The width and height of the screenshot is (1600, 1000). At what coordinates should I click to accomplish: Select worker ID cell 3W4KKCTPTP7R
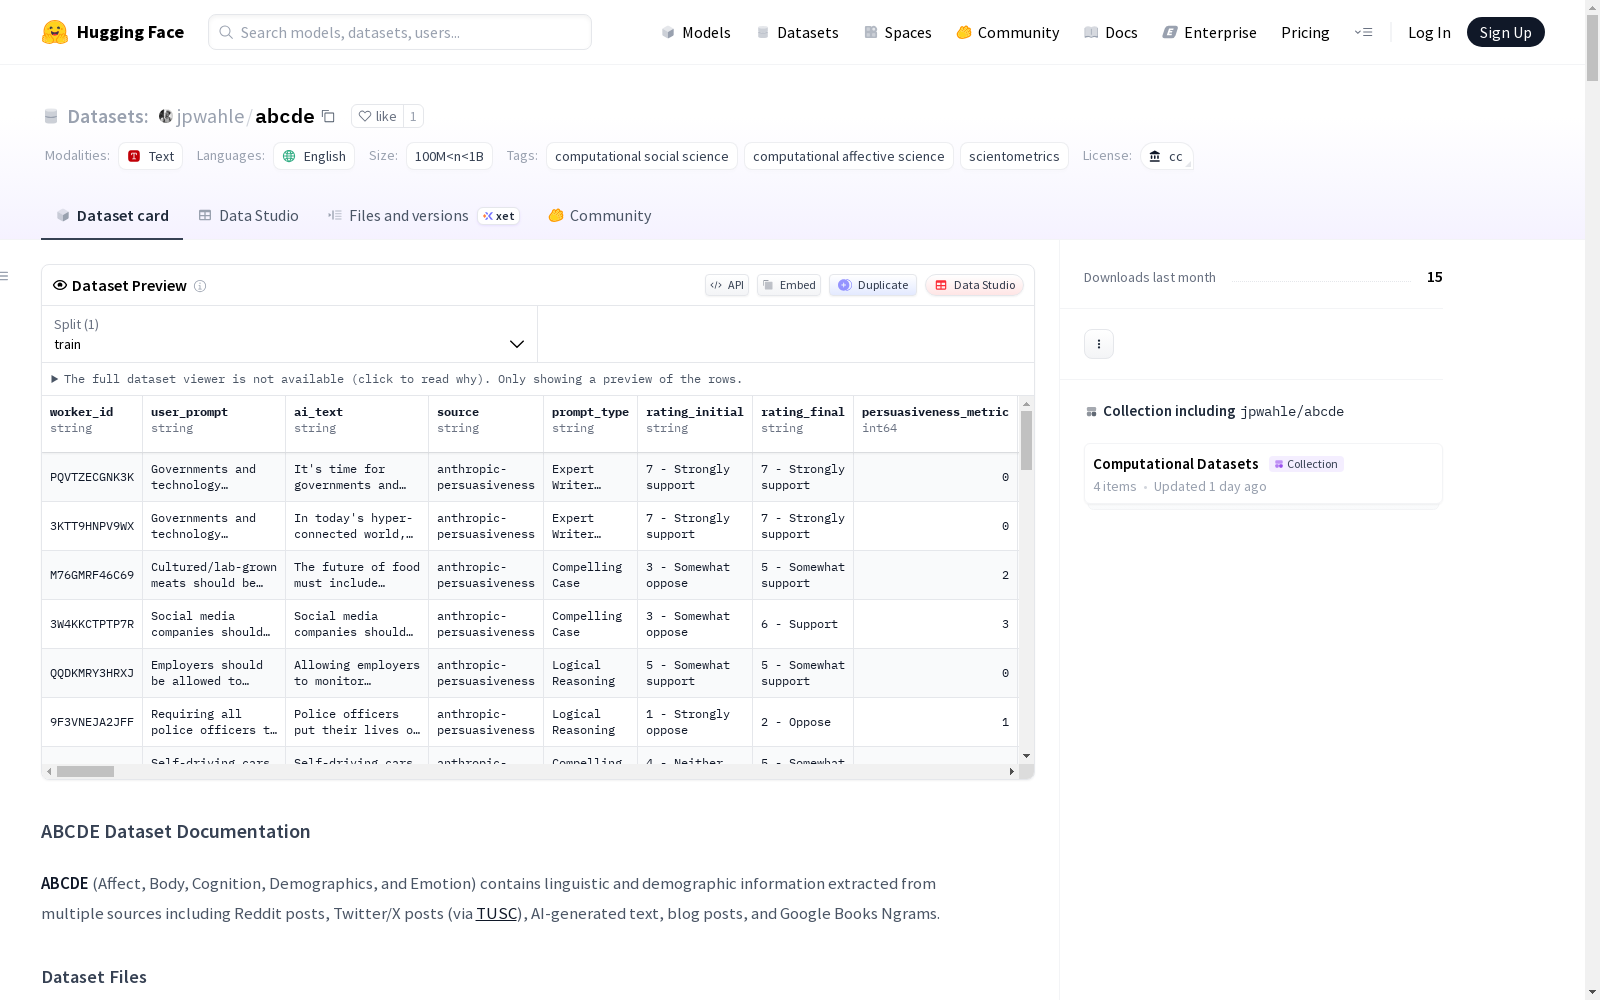click(x=92, y=624)
